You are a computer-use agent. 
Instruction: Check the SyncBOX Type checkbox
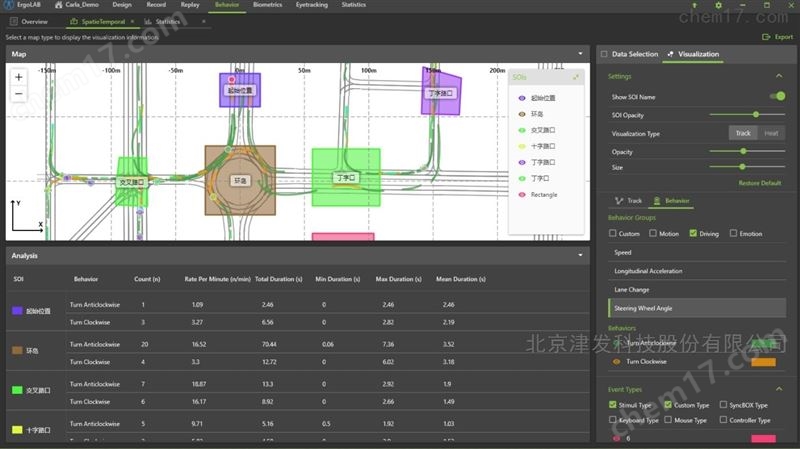pos(723,405)
